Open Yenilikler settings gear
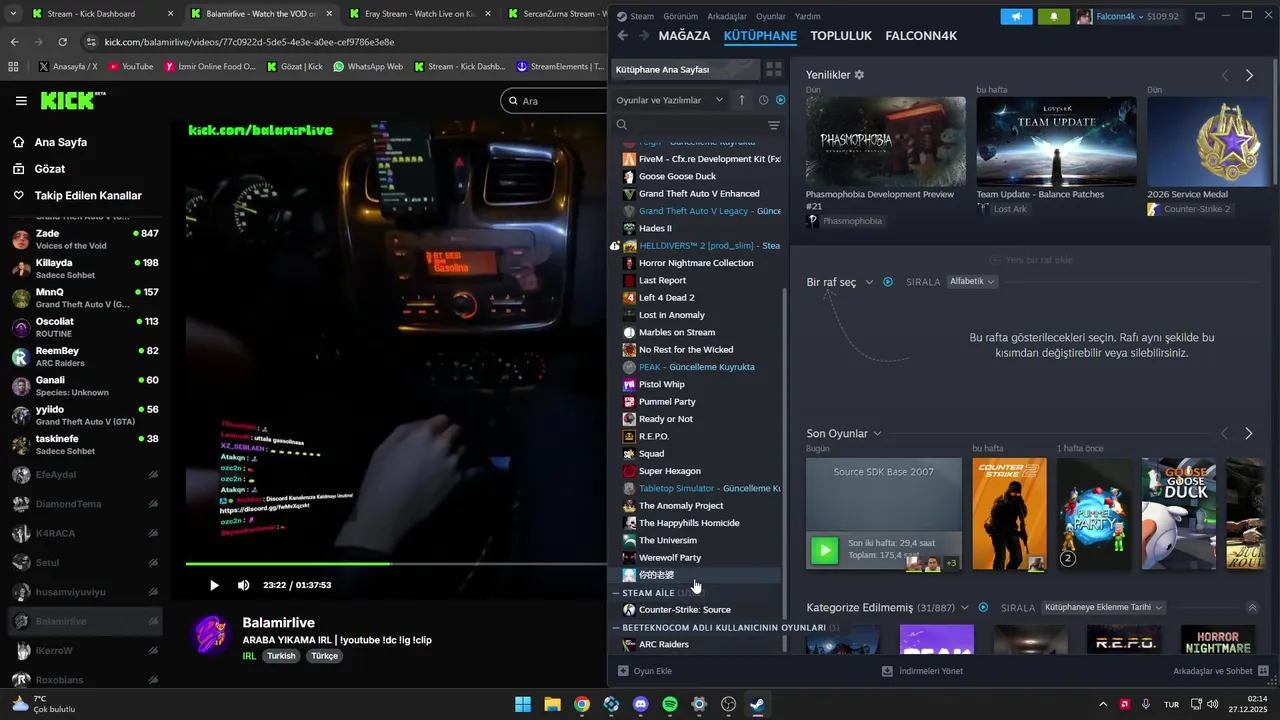This screenshot has height=720, width=1280. (859, 75)
